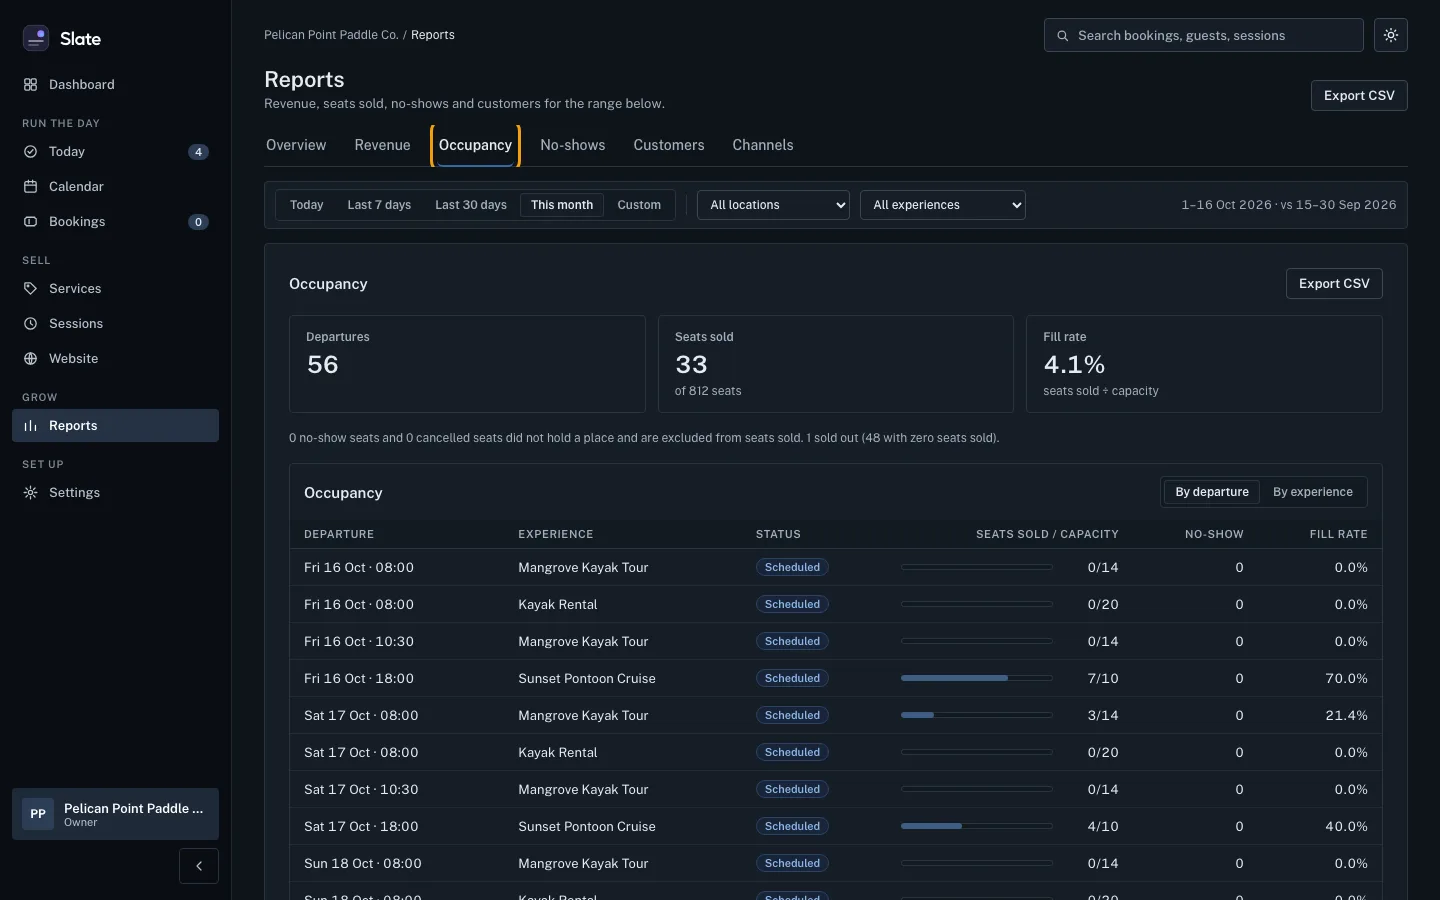Open the Calendar page
The height and width of the screenshot is (900, 1440).
[115, 187]
